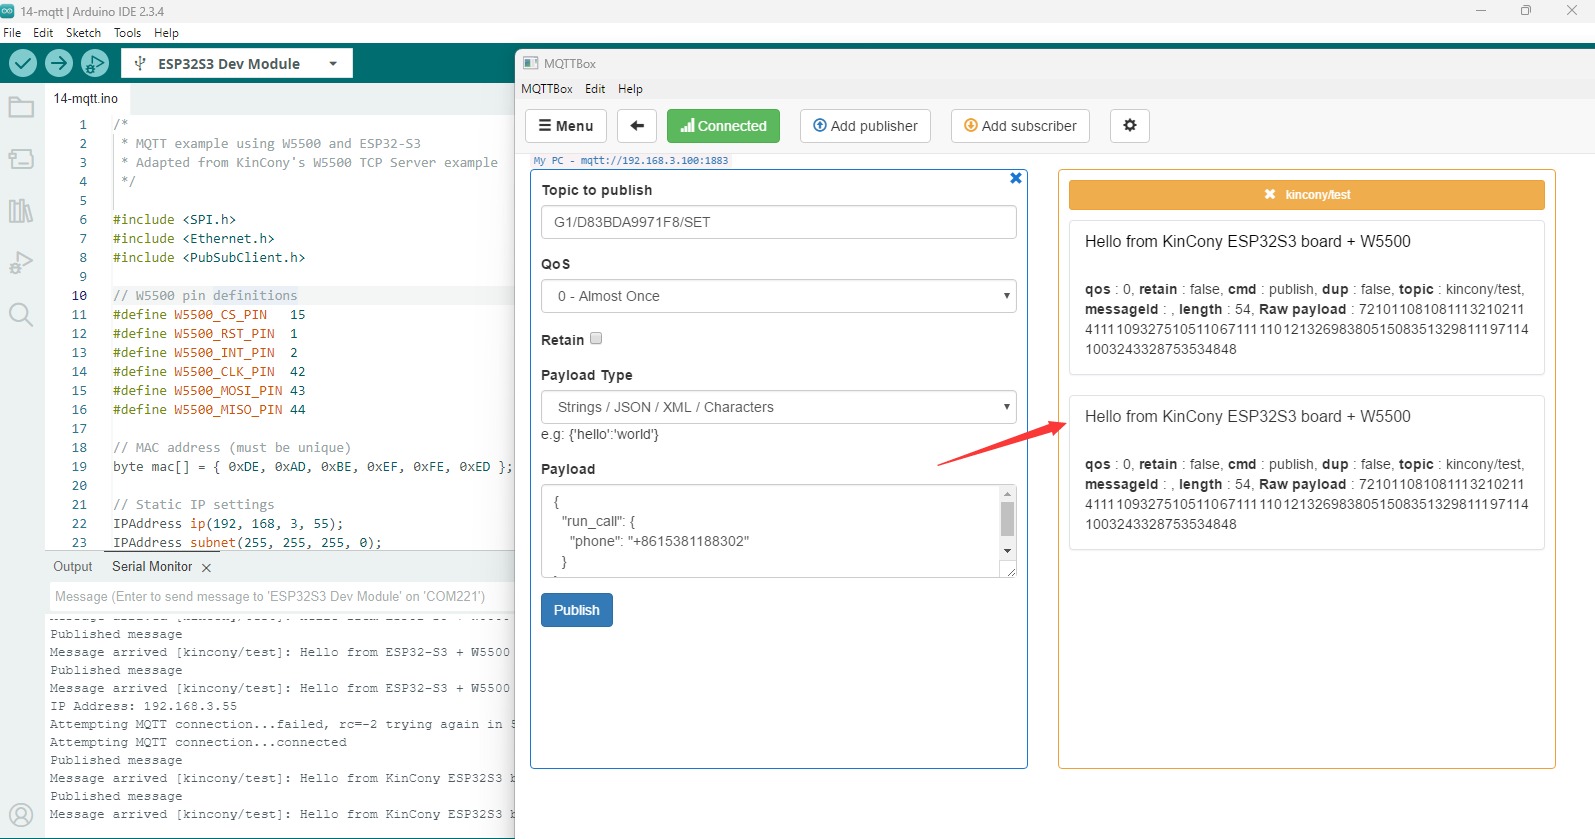The image size is (1595, 839).
Task: Open the Sketch menu in Arduino IDE
Action: 83,33
